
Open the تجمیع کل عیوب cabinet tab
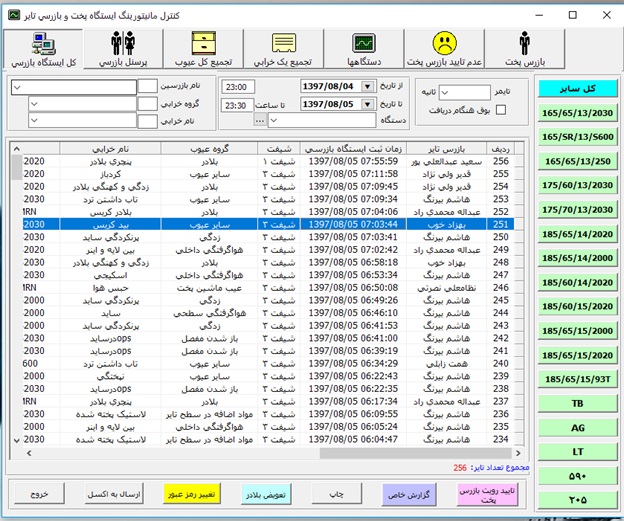coord(203,49)
